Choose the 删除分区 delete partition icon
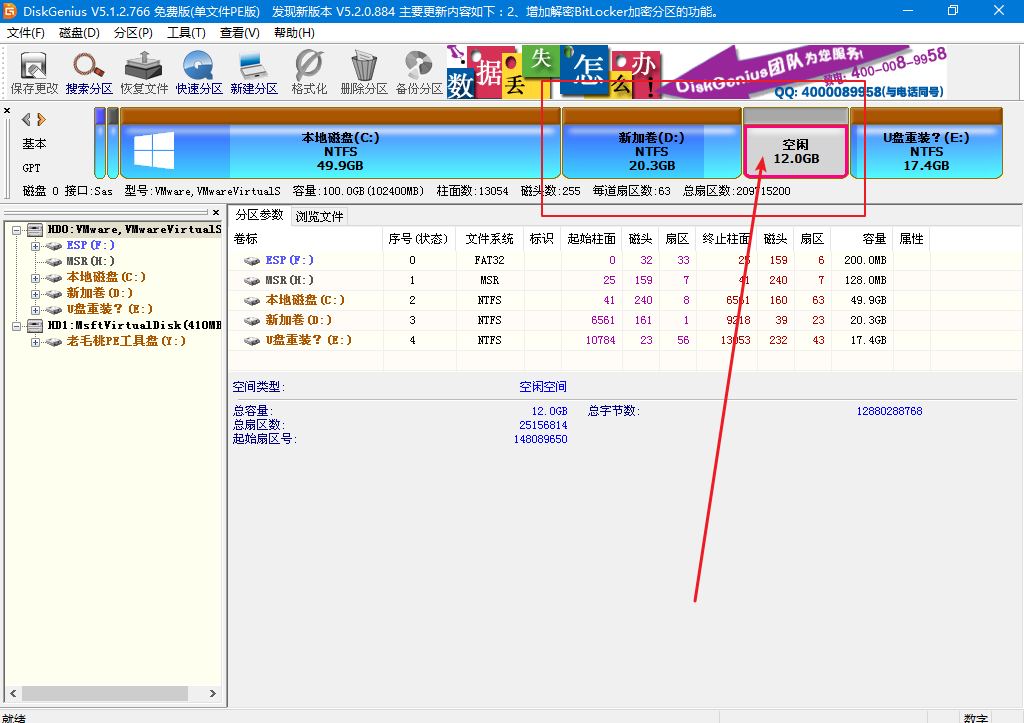 pos(364,72)
